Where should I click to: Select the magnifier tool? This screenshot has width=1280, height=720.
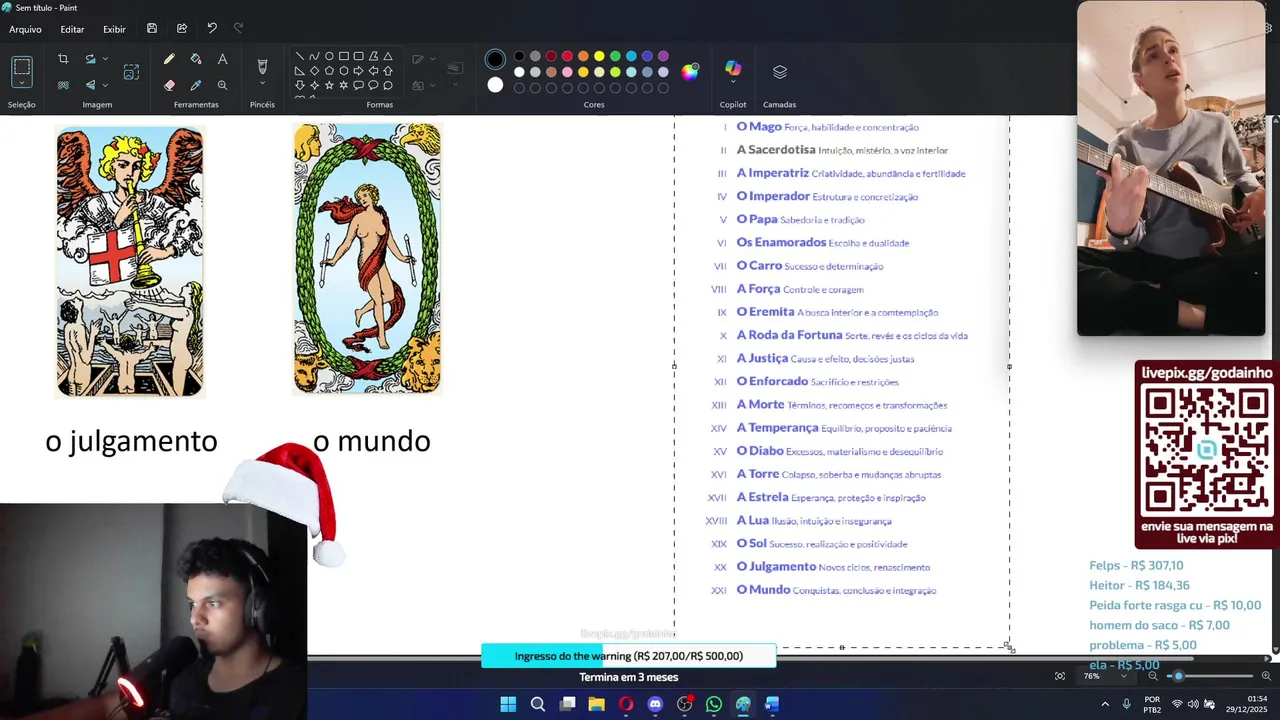point(222,85)
